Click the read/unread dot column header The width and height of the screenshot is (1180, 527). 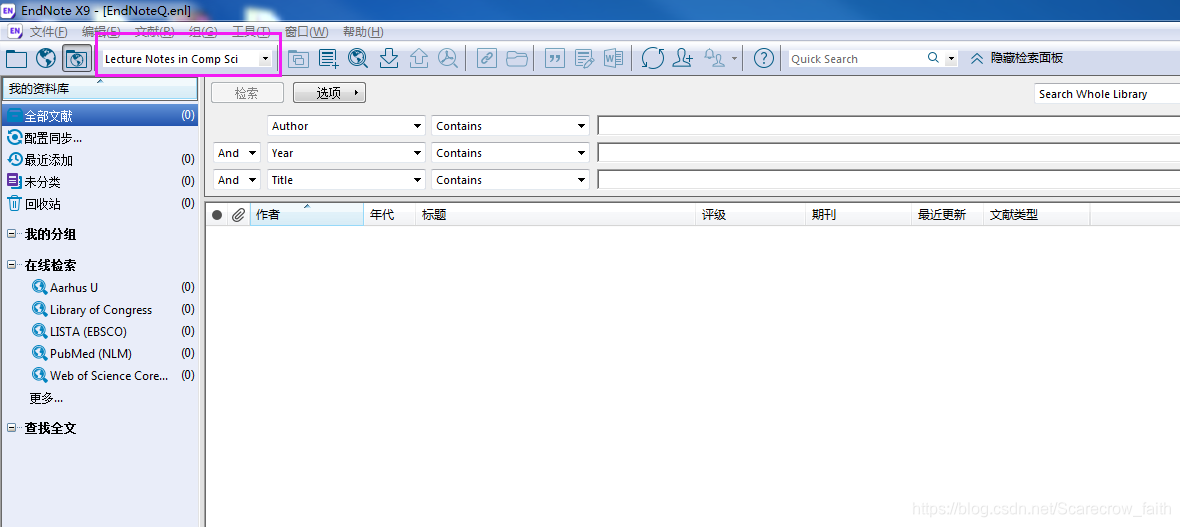(x=217, y=215)
